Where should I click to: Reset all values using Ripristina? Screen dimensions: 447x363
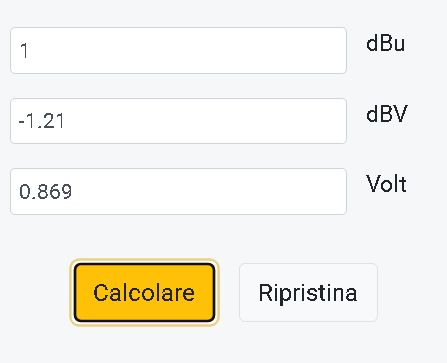[308, 292]
